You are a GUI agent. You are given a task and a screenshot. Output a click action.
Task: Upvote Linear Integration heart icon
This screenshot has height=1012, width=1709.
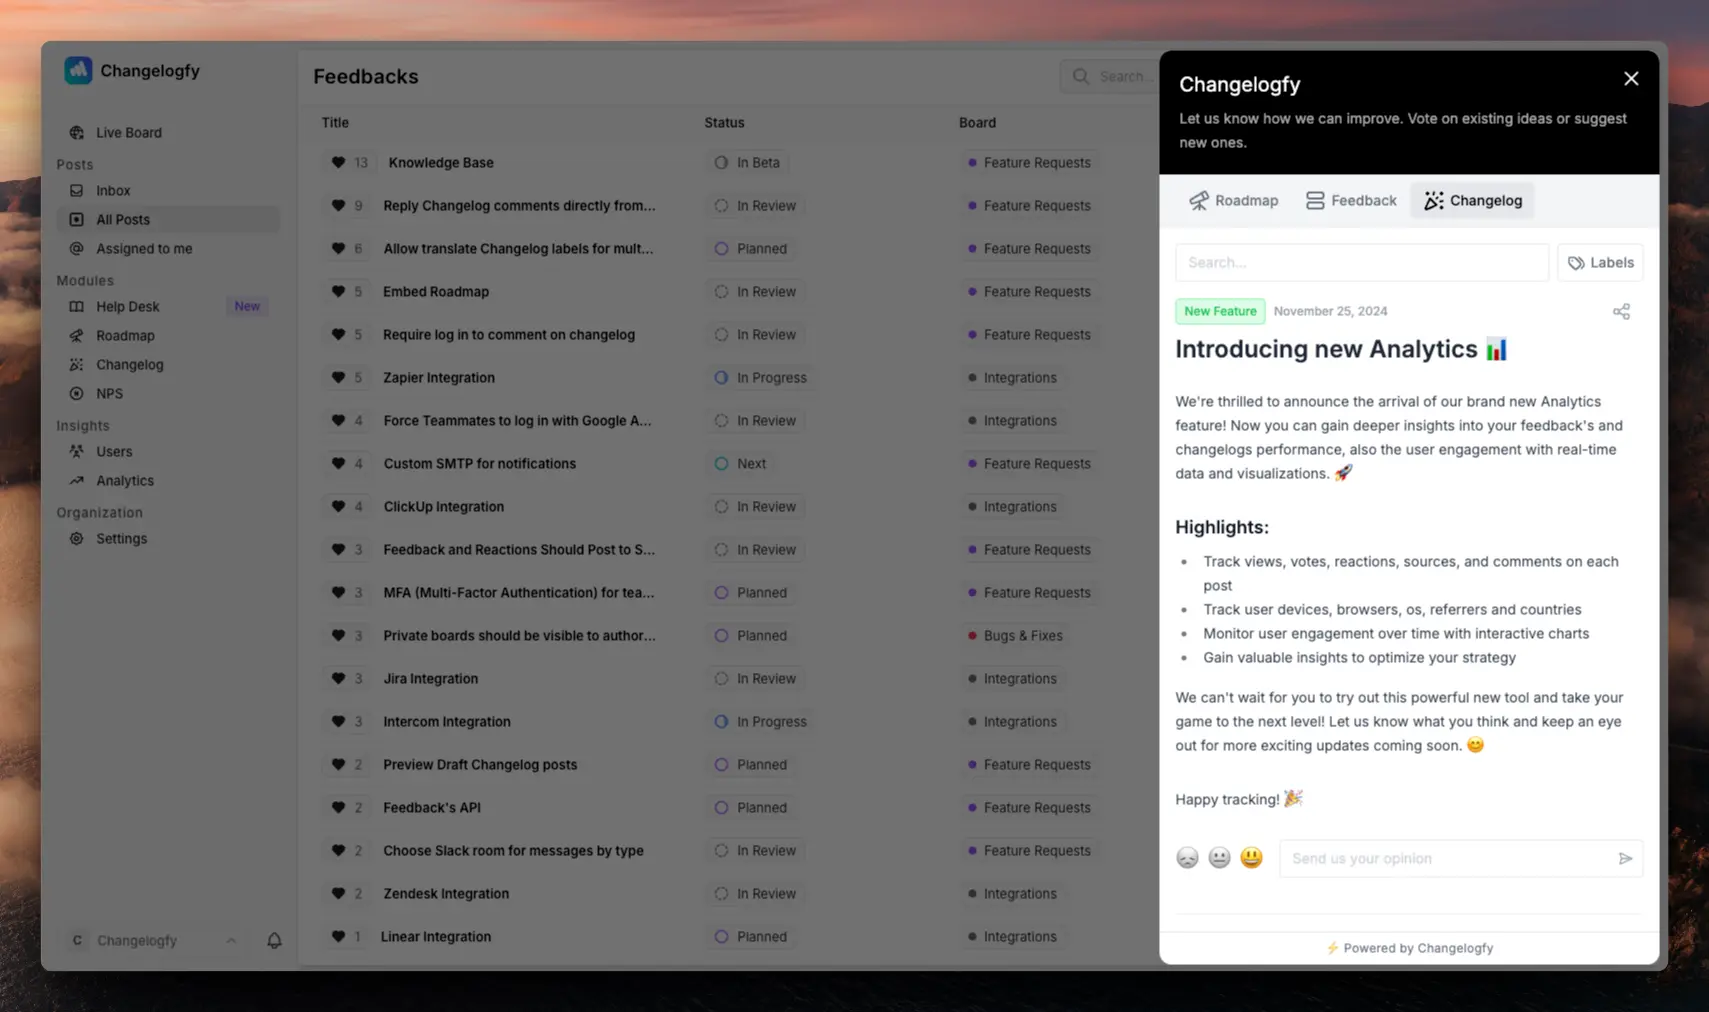coord(338,936)
